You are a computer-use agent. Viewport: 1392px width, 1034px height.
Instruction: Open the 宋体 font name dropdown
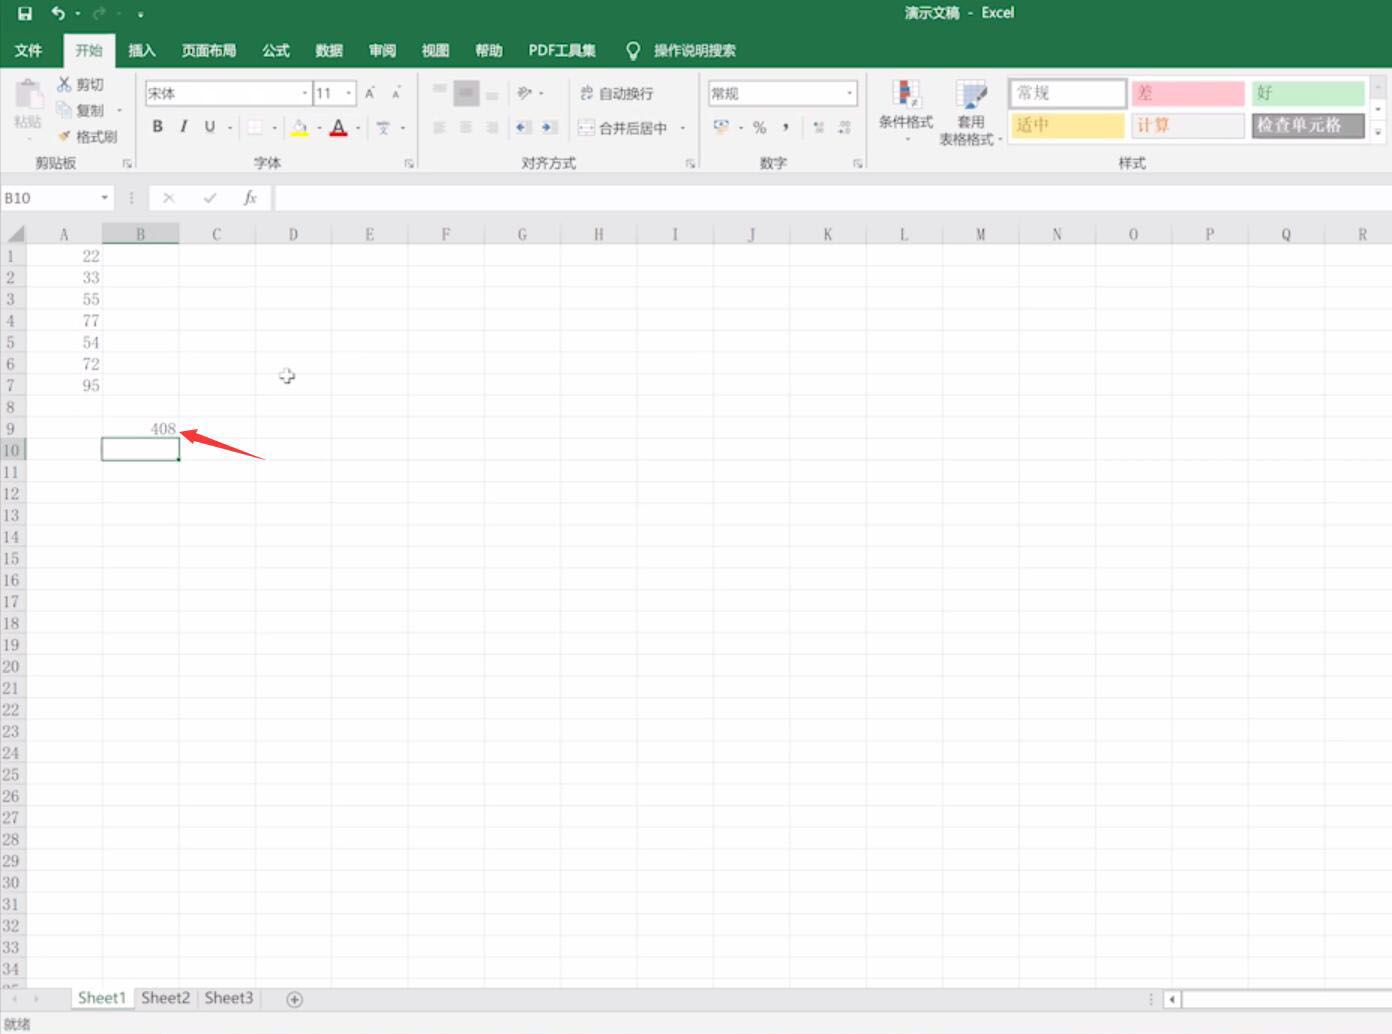coord(305,93)
